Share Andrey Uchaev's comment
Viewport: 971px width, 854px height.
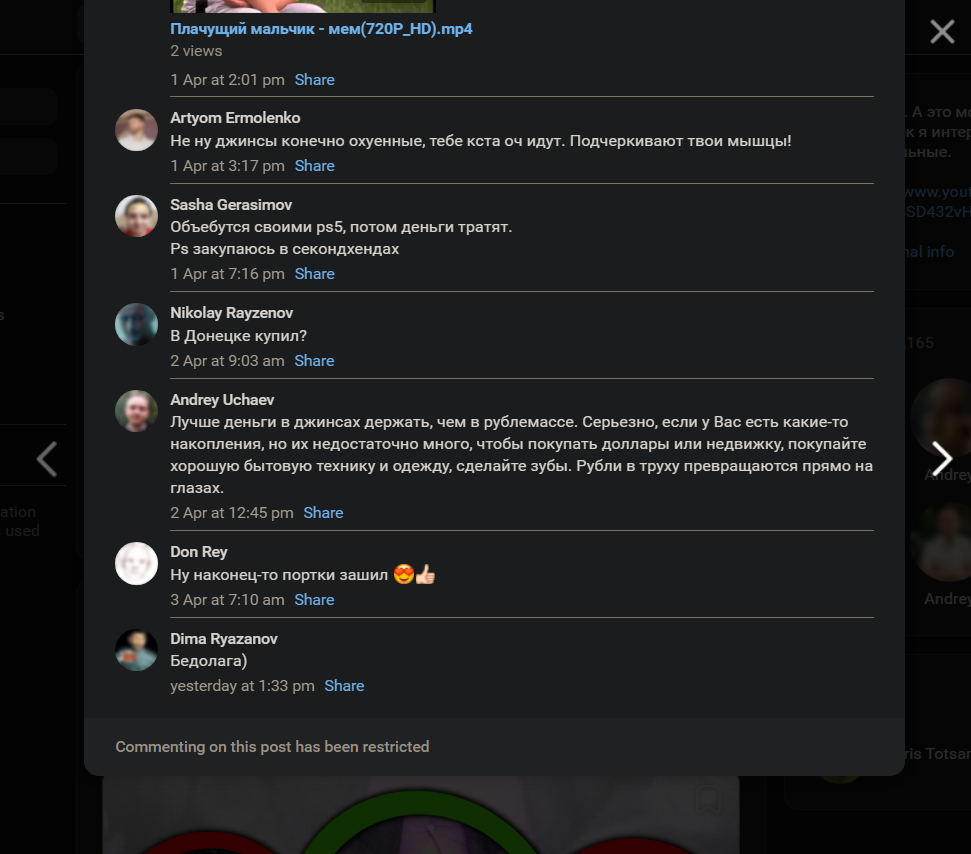click(x=323, y=513)
